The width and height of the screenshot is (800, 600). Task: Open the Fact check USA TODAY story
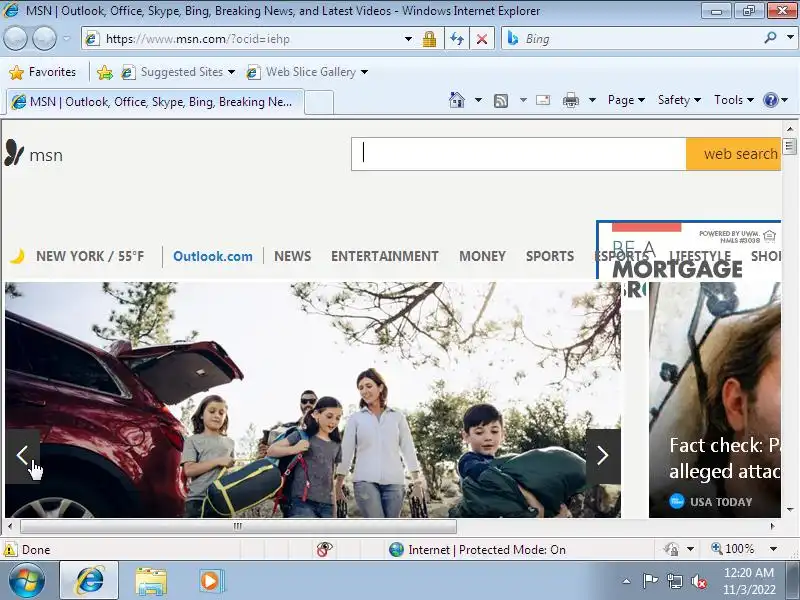(715, 399)
